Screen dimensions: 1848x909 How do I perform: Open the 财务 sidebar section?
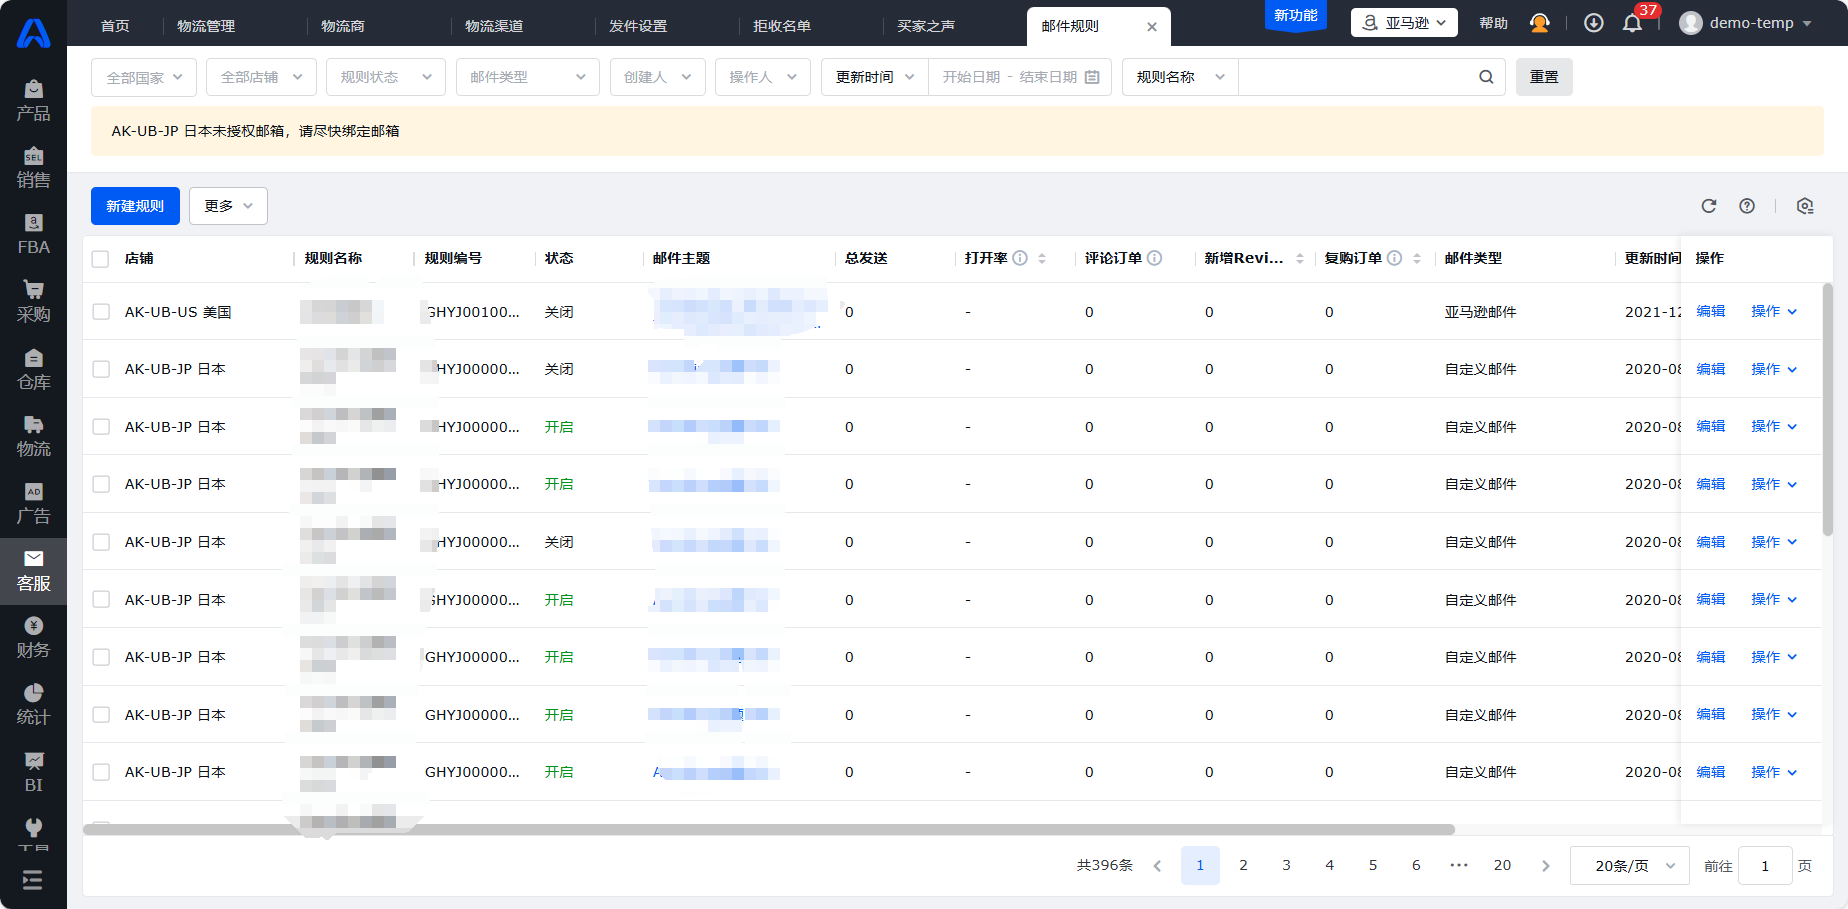33,638
